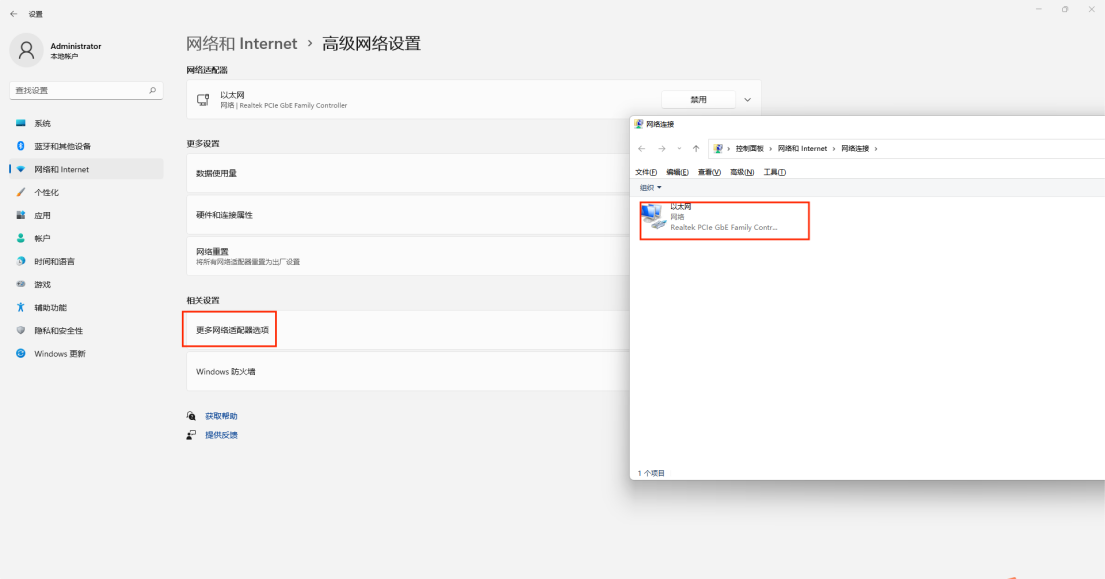1105x579 pixels.
Task: Open the 组织 dropdown menu
Action: [650, 187]
